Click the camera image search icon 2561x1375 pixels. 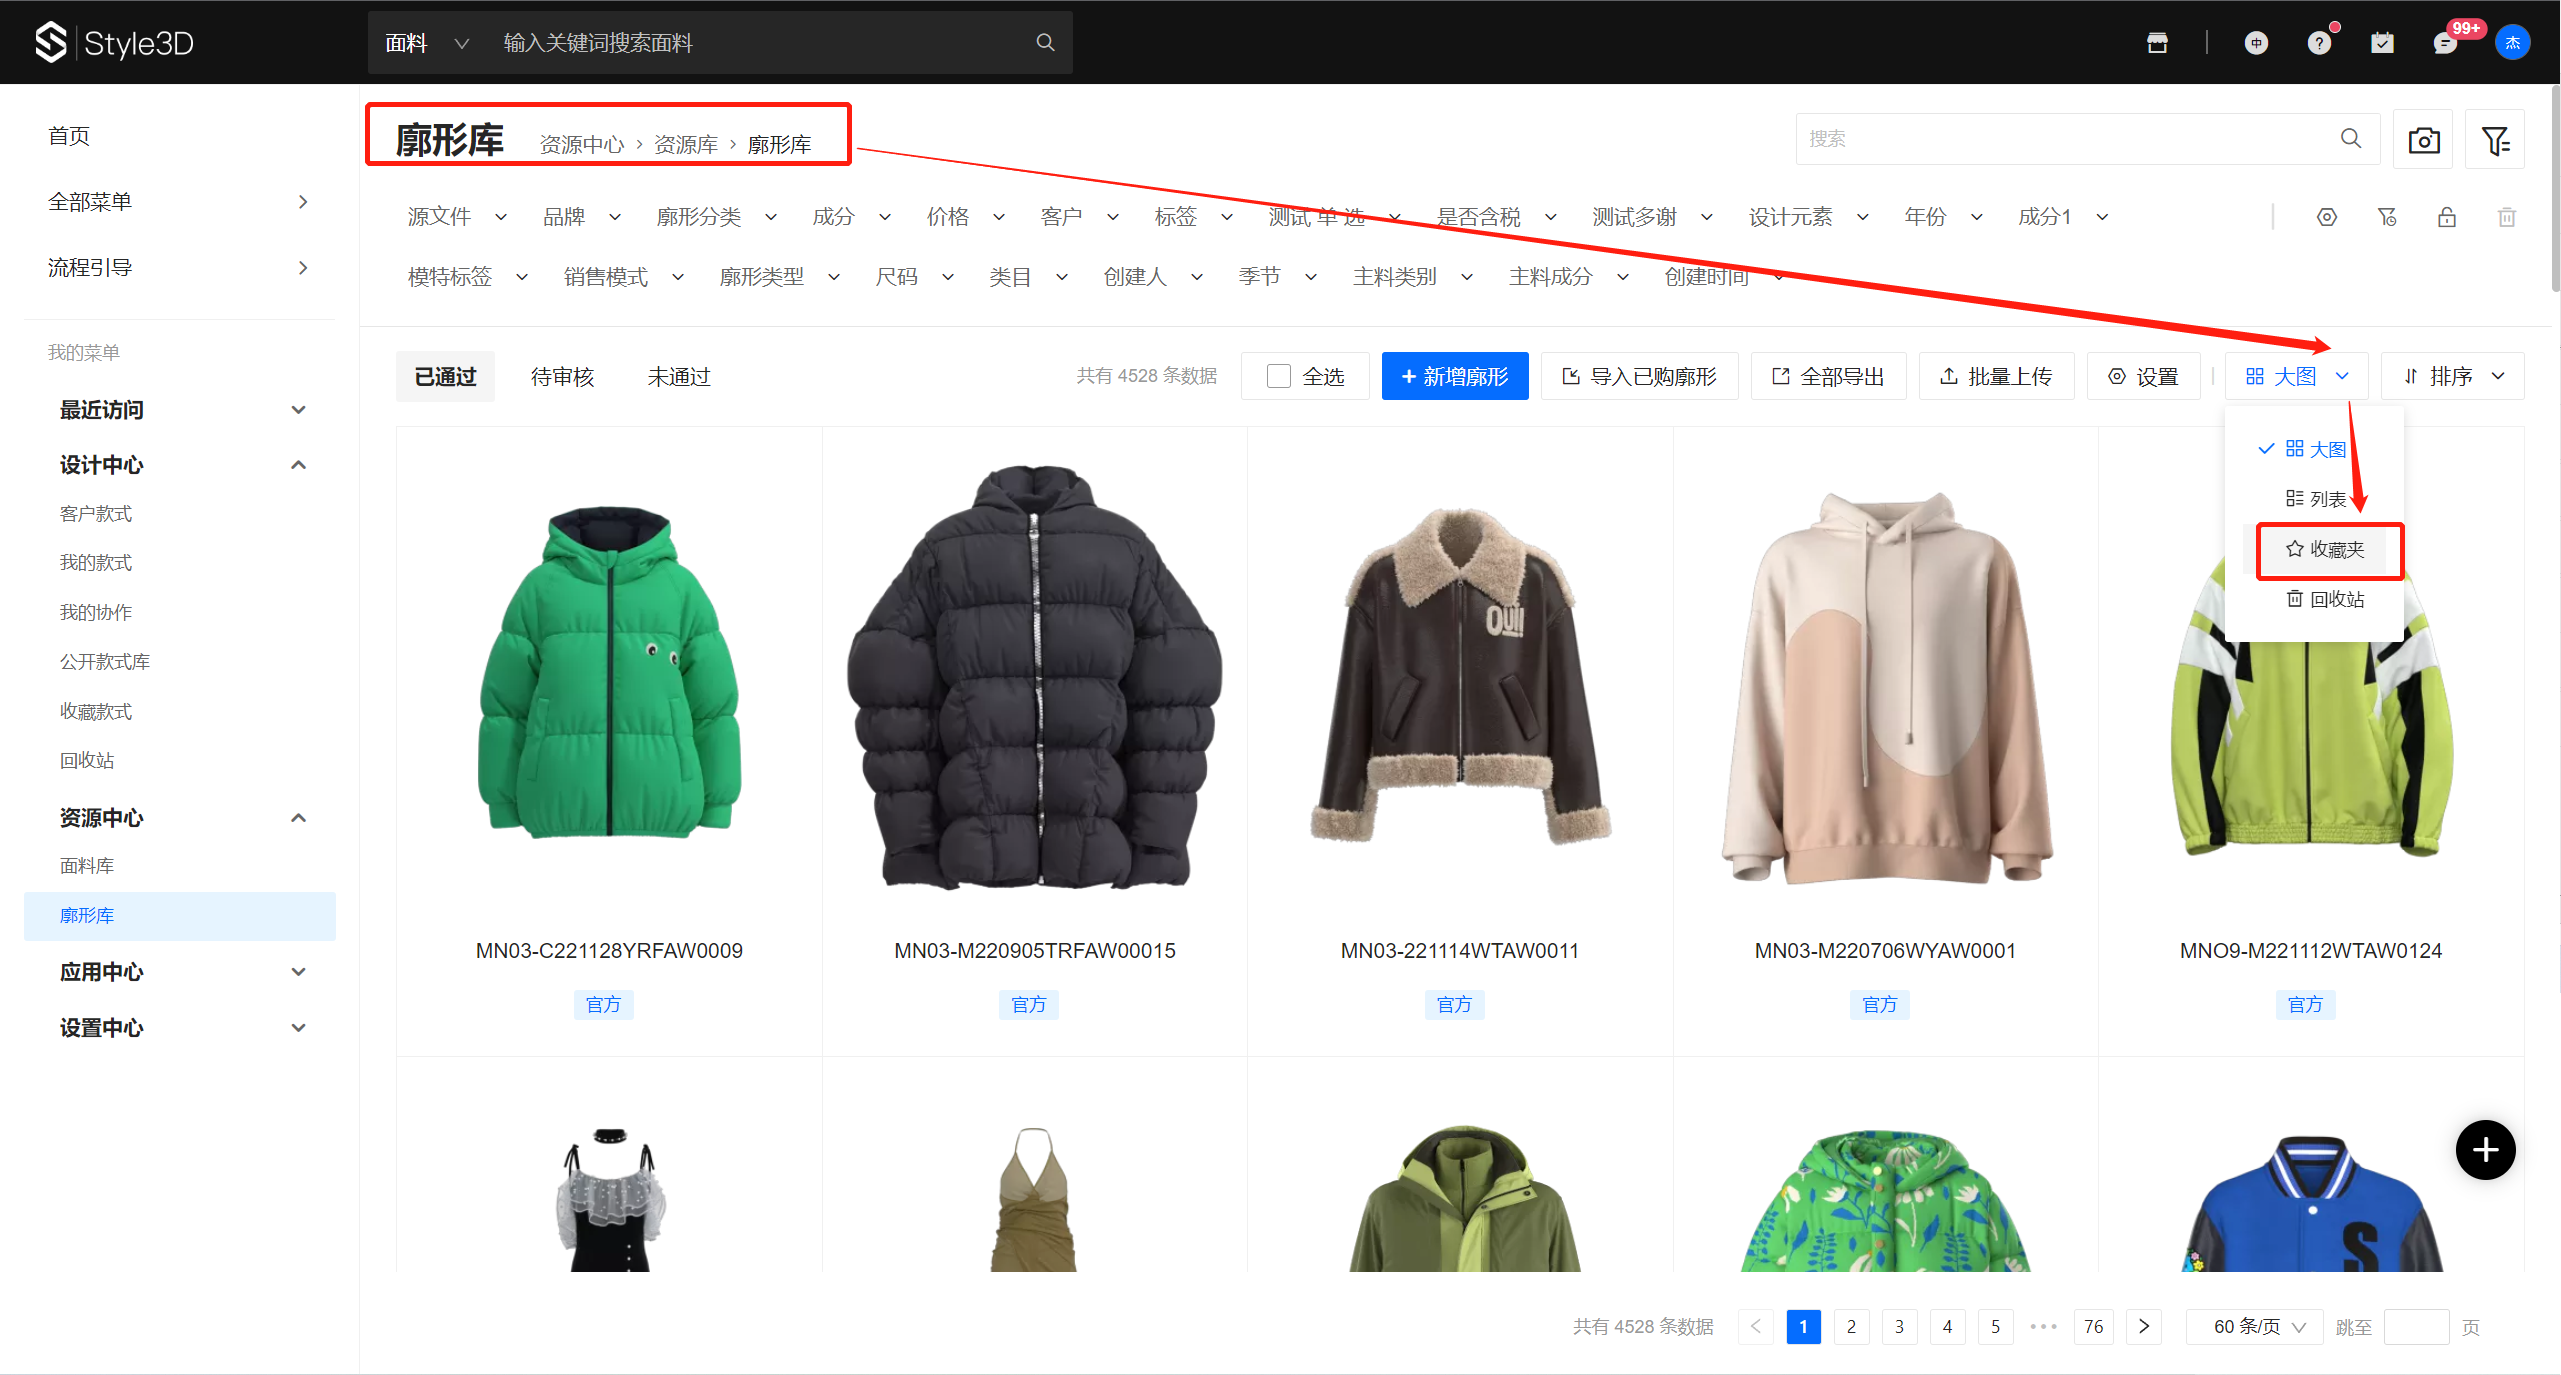2423,139
